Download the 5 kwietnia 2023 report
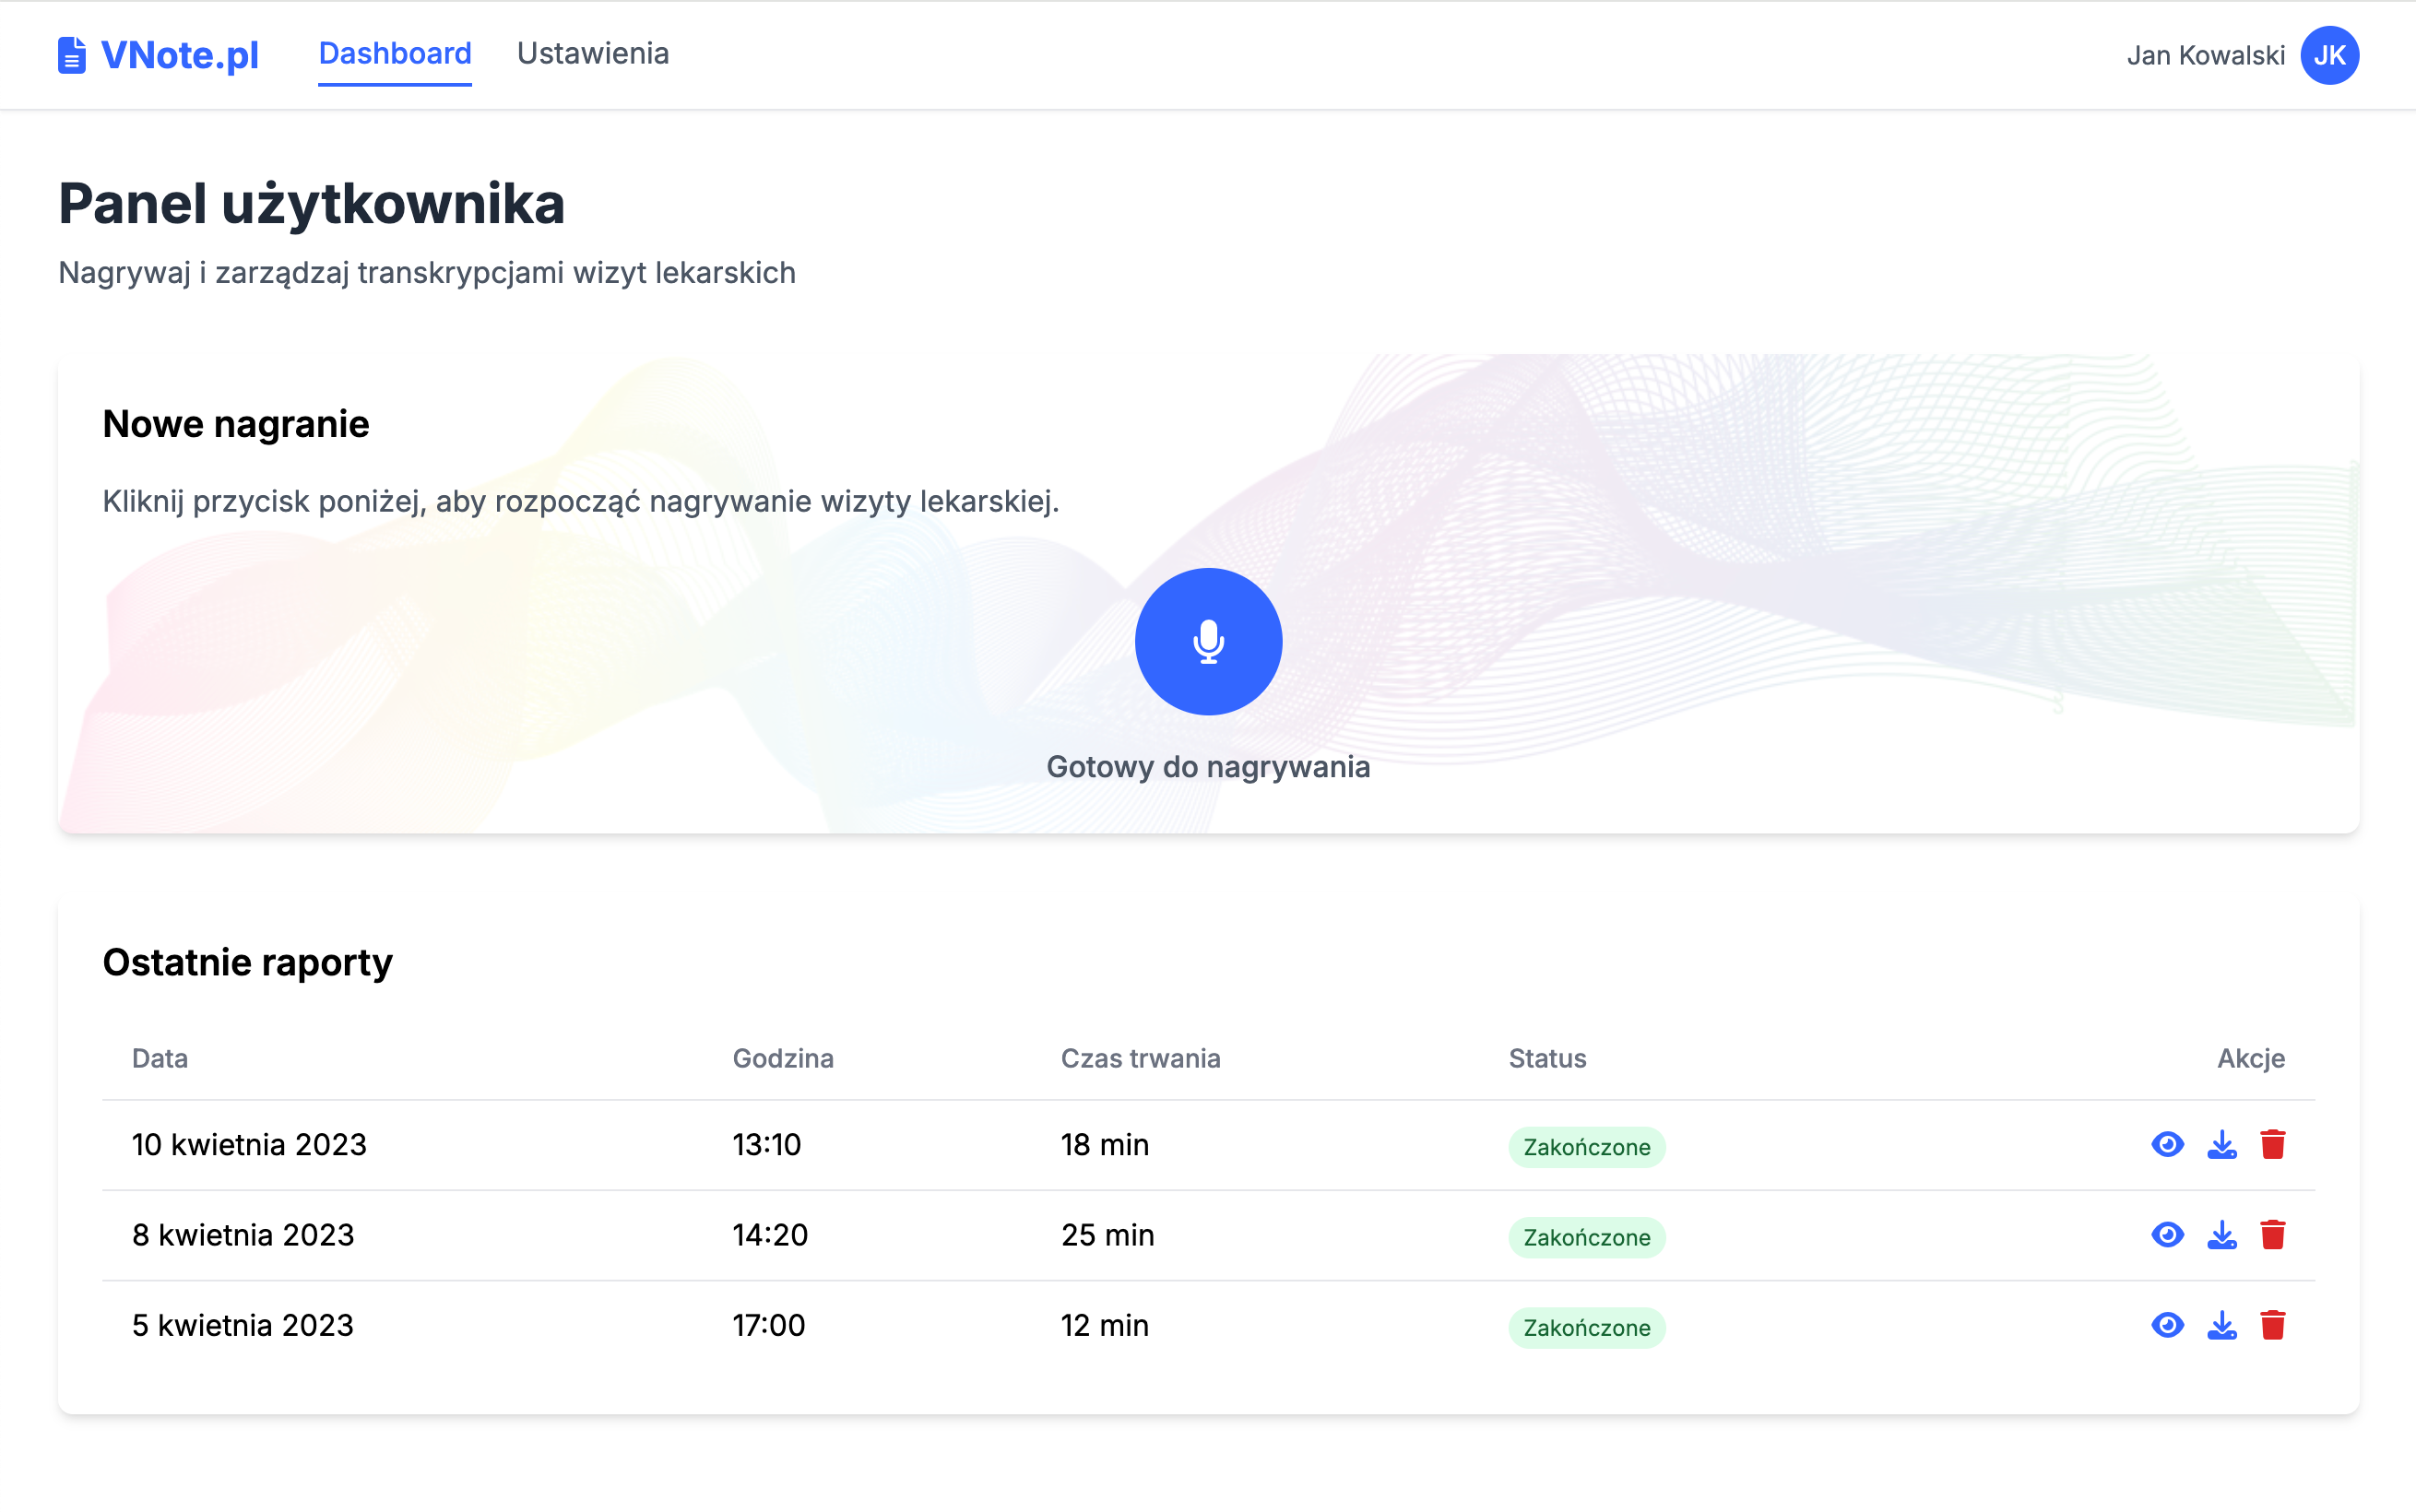 pyautogui.click(x=2221, y=1325)
